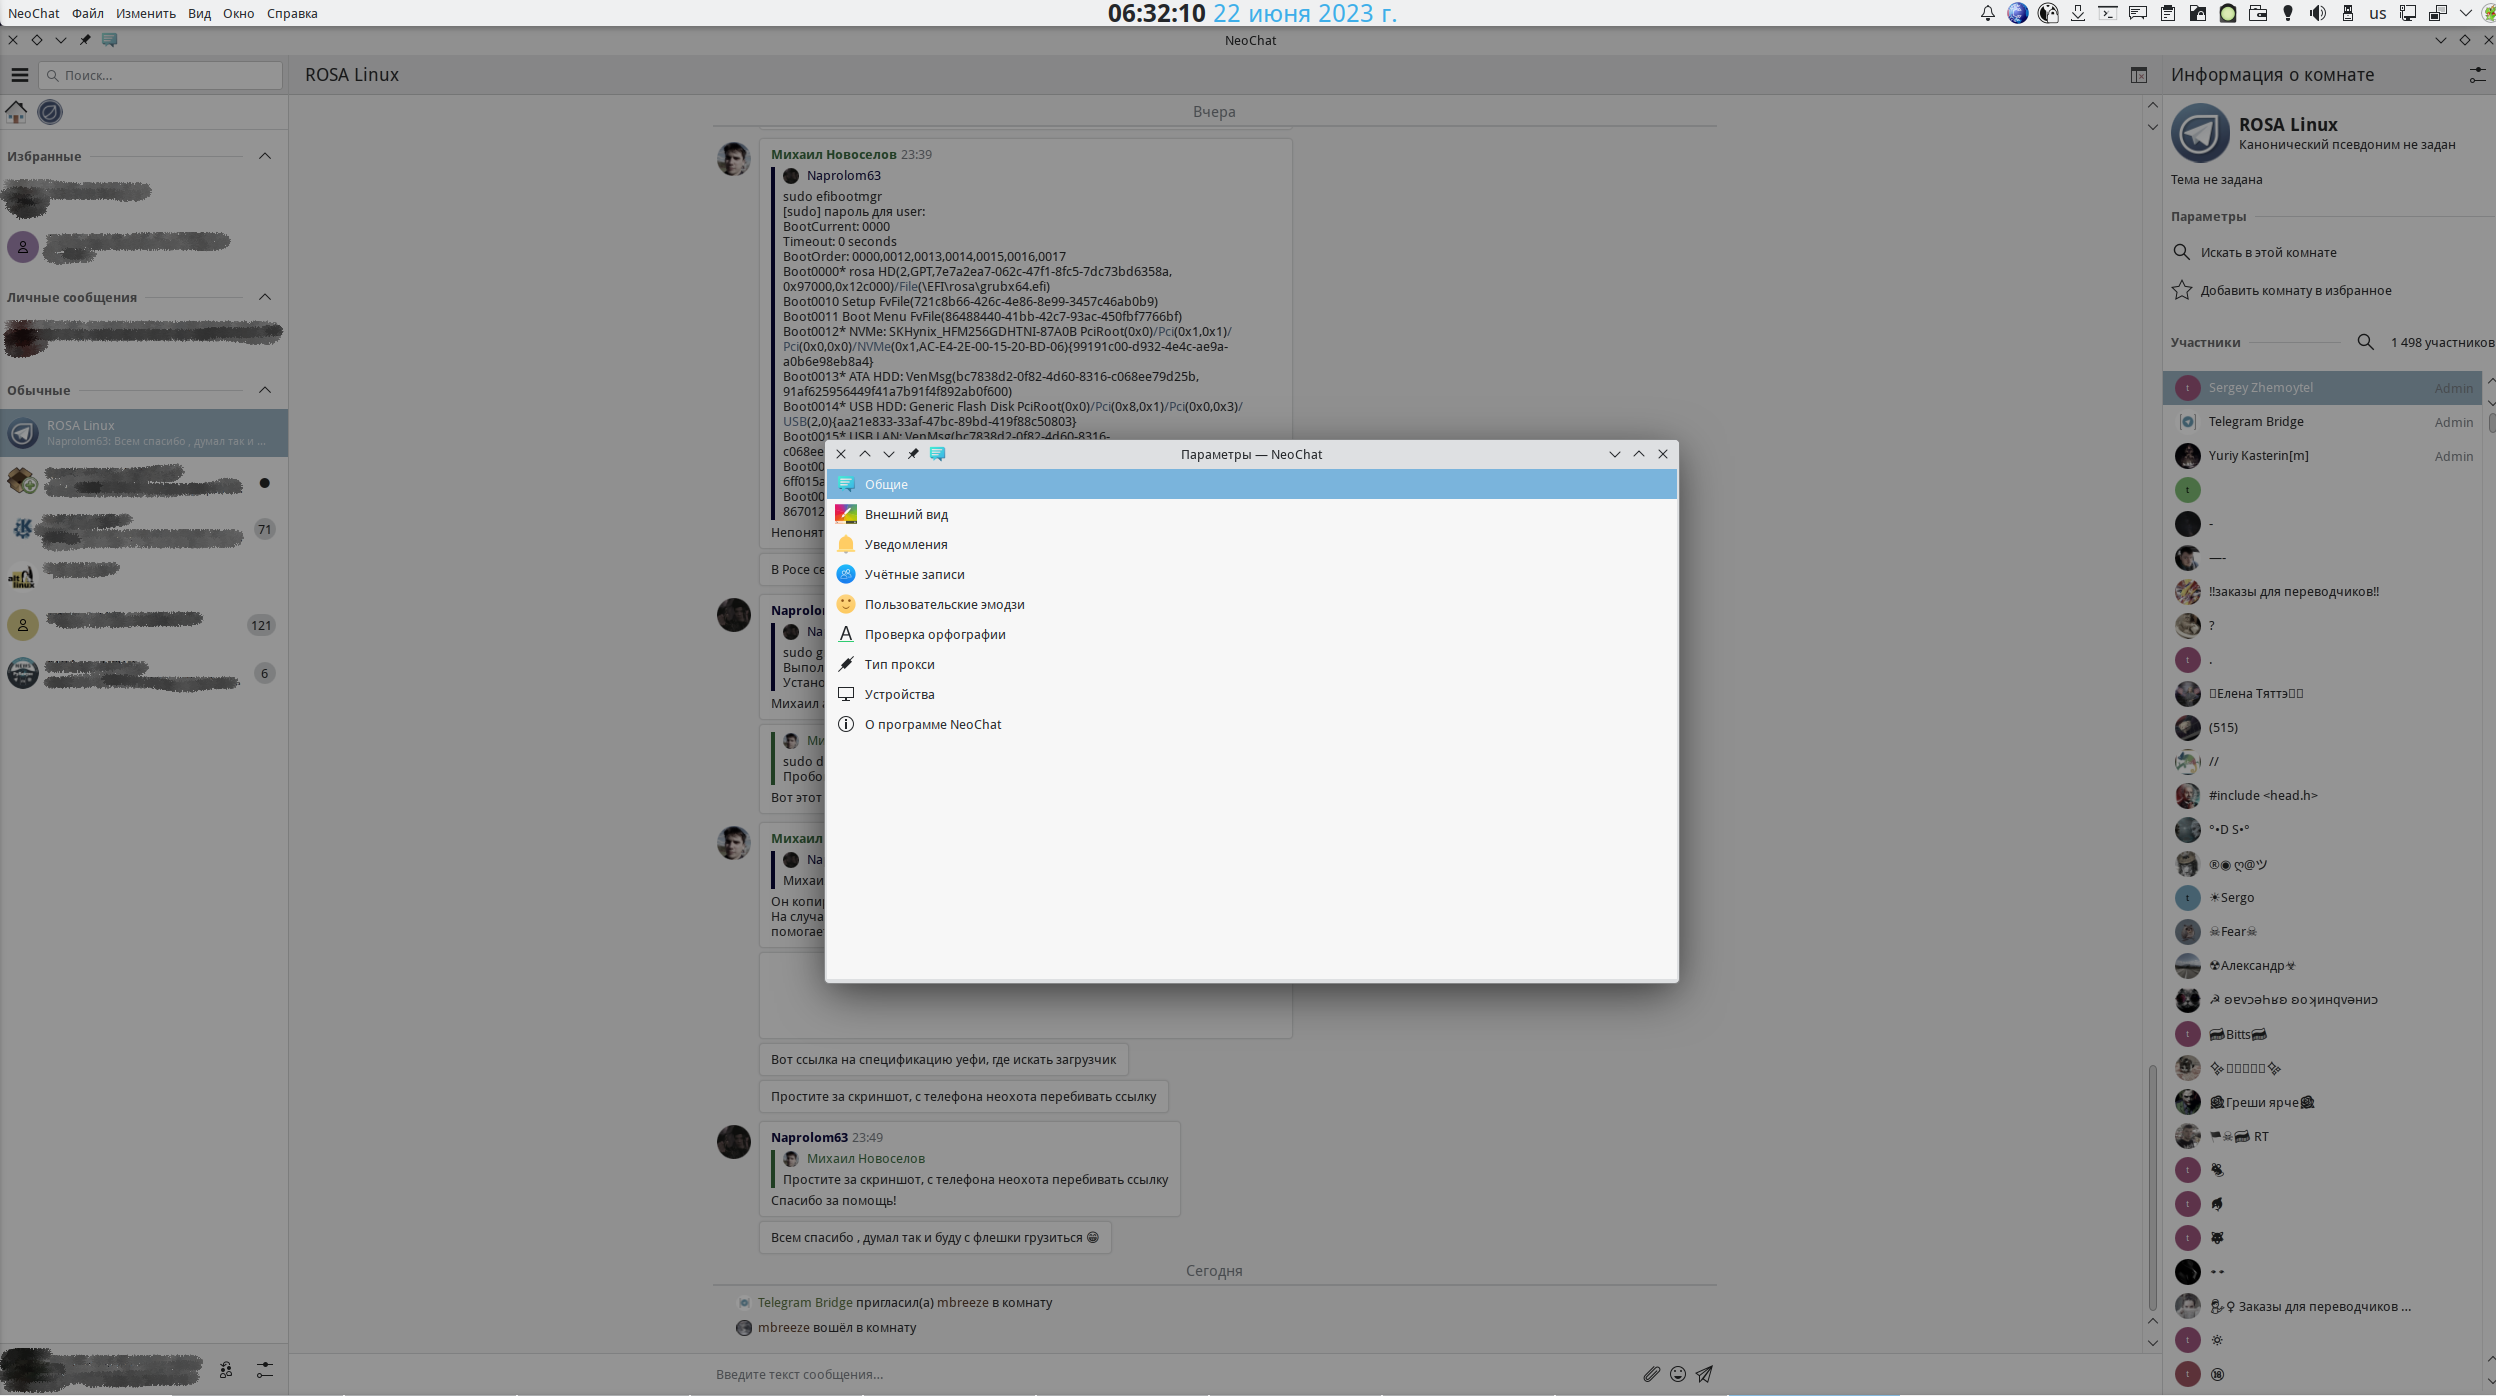
Task: Collapse the Обычные rooms section
Action: (265, 390)
